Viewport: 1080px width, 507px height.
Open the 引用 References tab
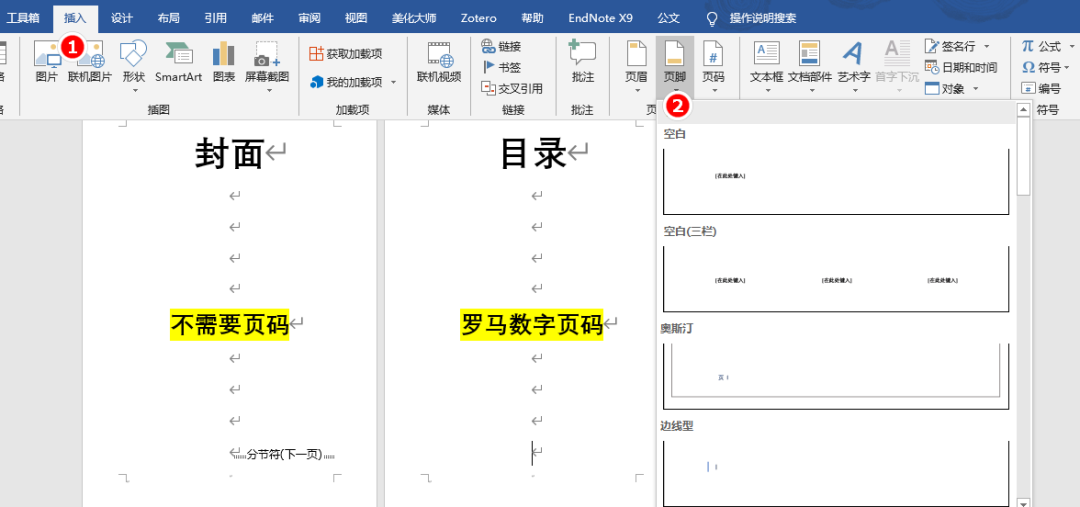tap(215, 18)
